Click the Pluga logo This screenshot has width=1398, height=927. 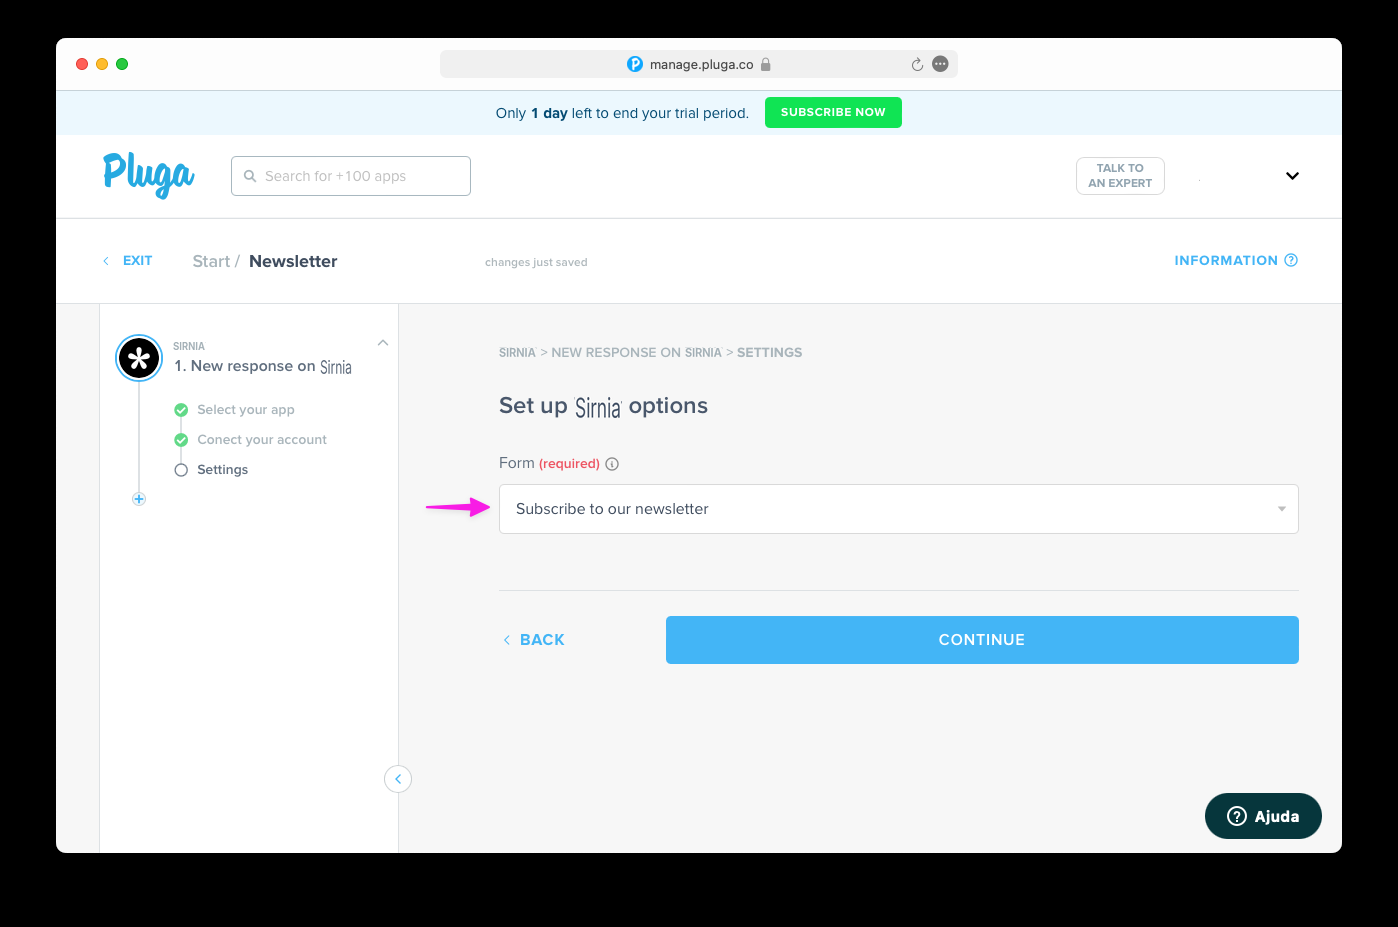pos(149,175)
